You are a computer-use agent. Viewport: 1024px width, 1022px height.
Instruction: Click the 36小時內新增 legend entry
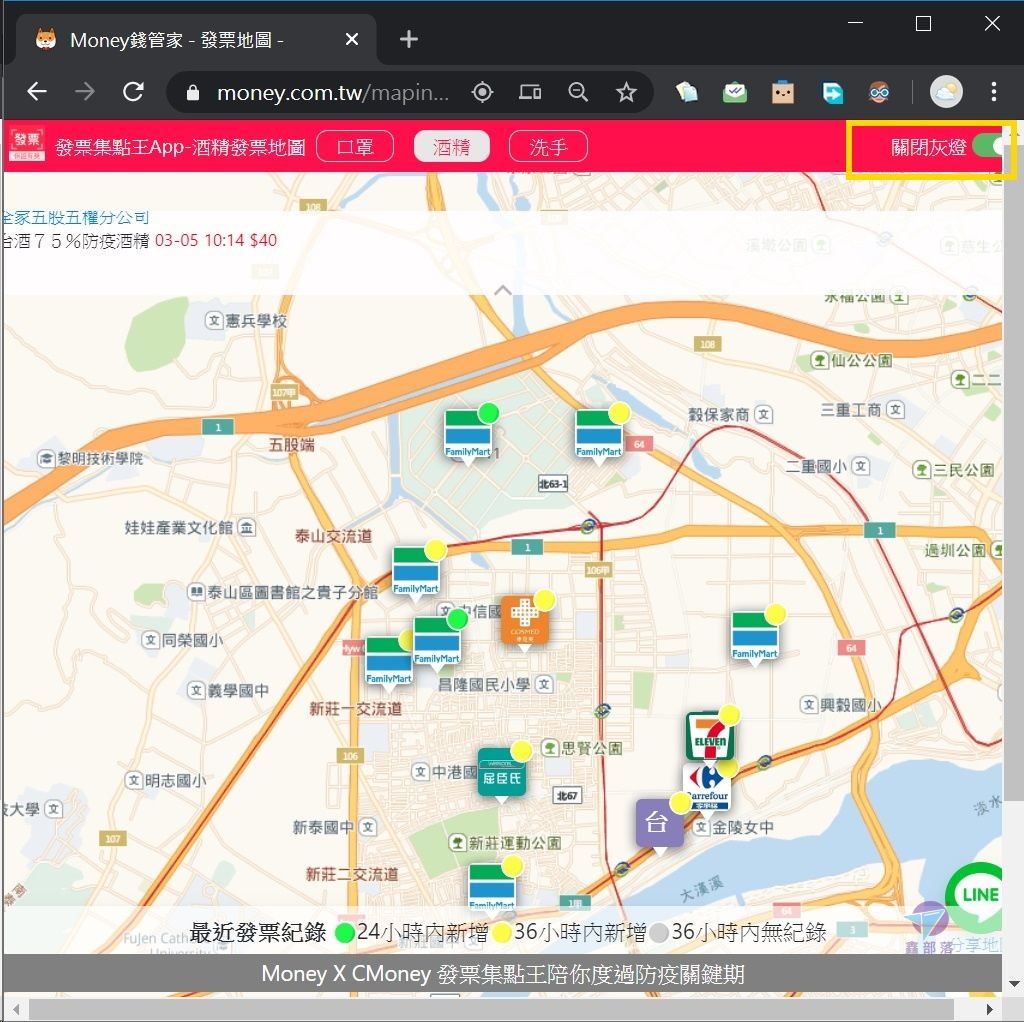(568, 932)
